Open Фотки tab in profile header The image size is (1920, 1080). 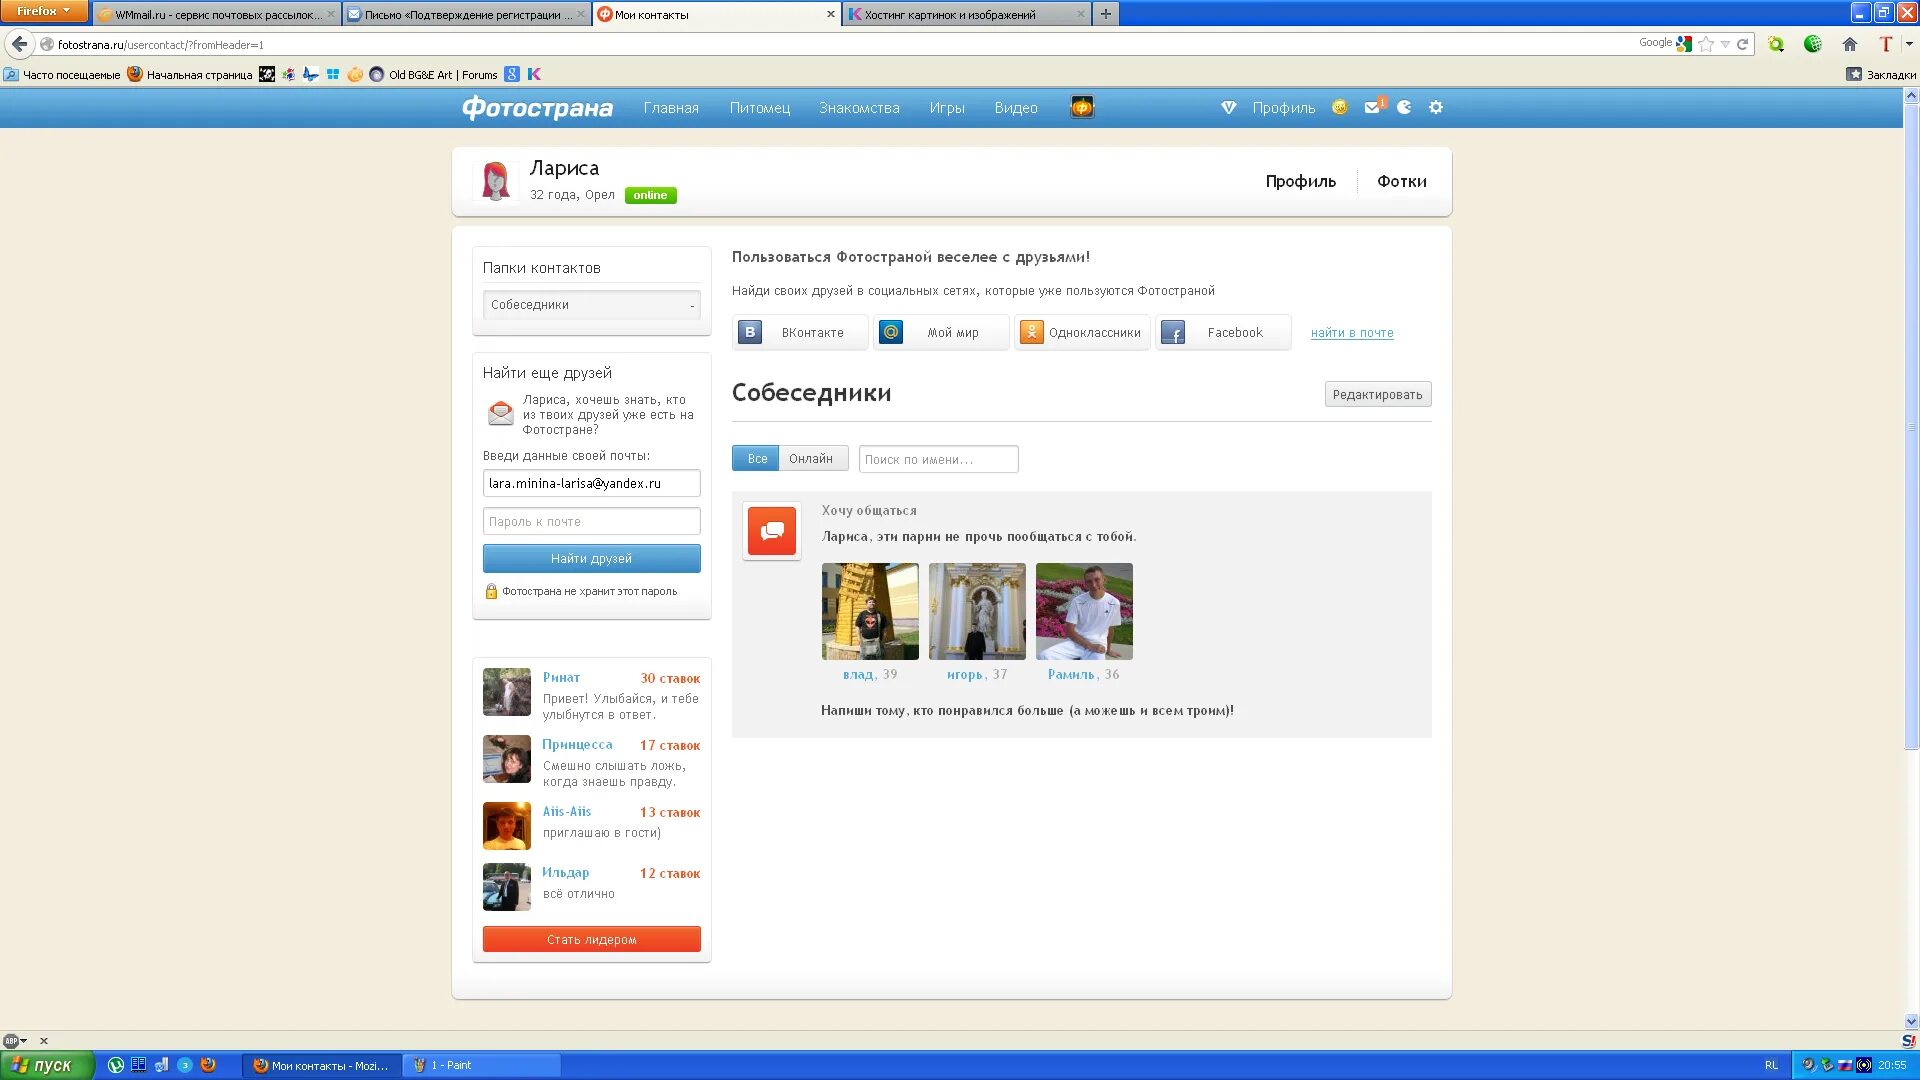1402,182
